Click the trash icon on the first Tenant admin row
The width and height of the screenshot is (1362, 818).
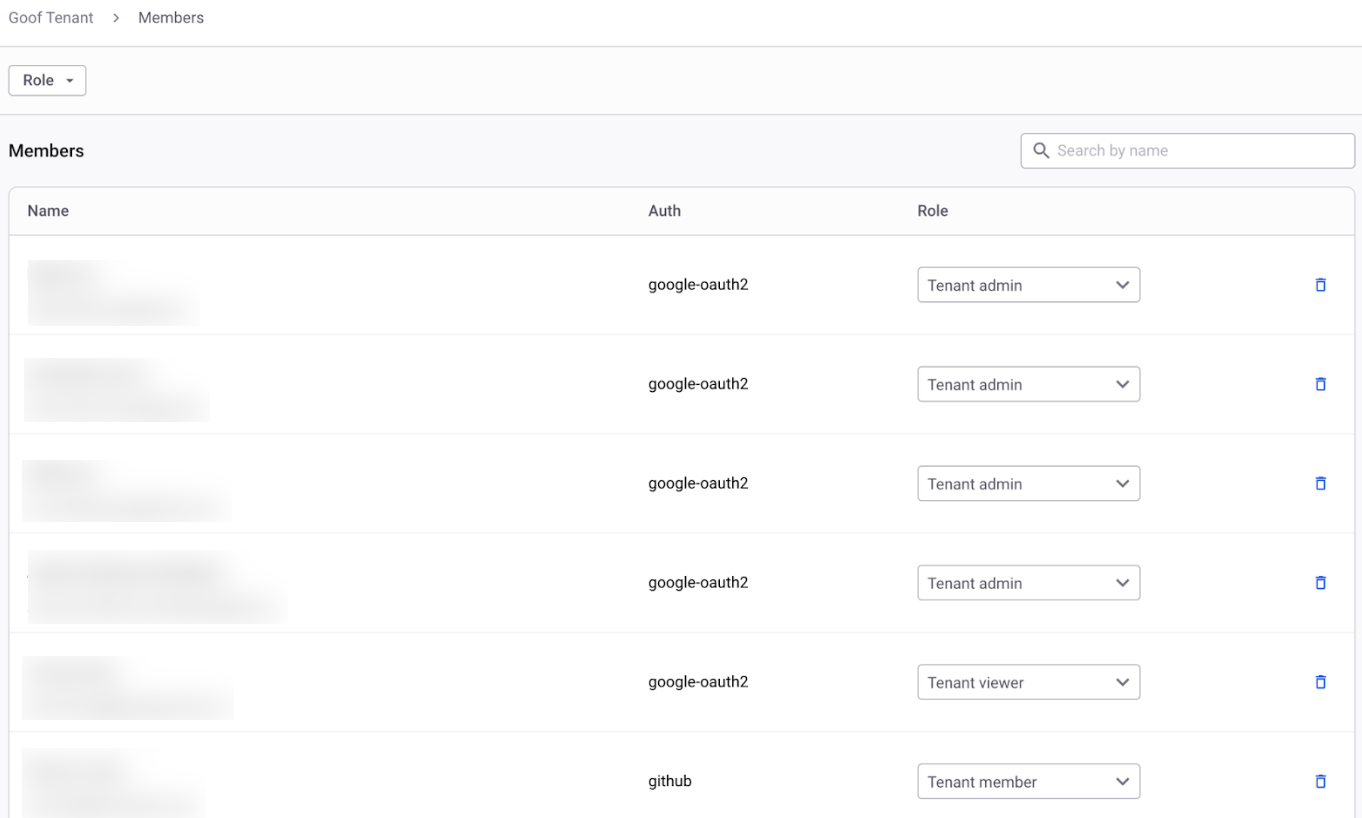pyautogui.click(x=1320, y=285)
